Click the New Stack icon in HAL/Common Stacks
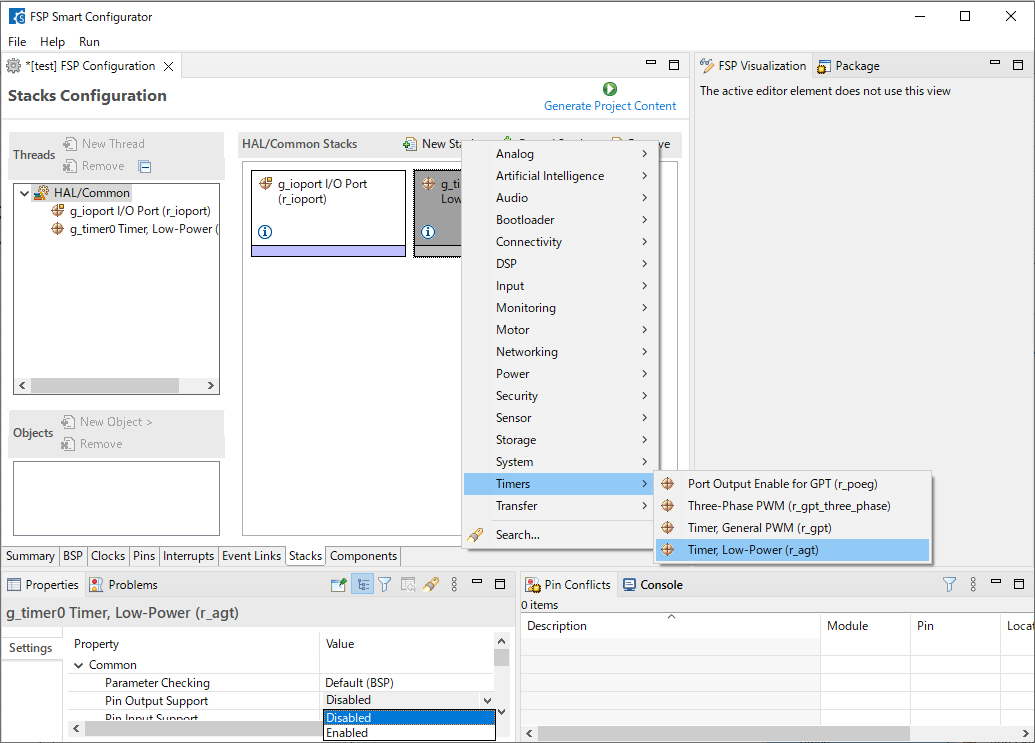1035x743 pixels. point(410,144)
